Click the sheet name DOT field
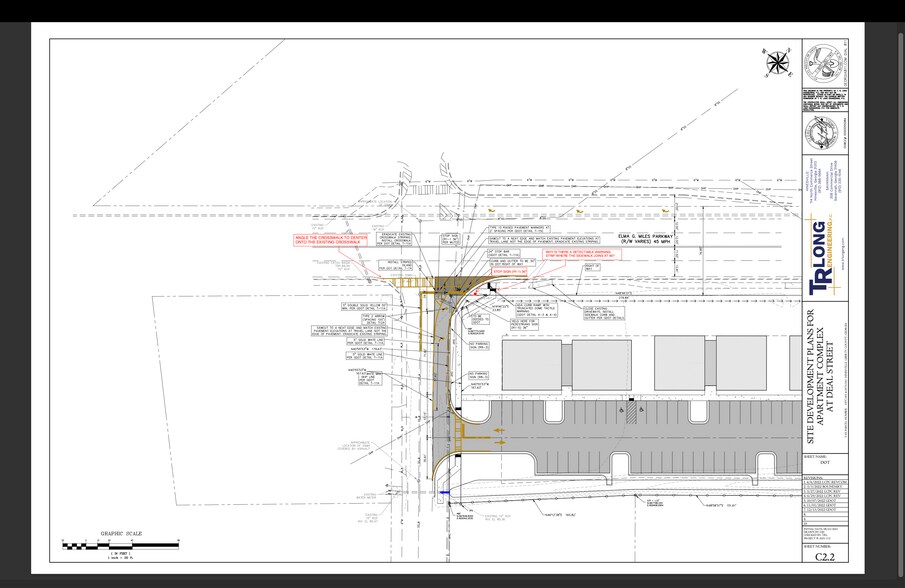Image resolution: width=905 pixels, height=588 pixels. pyautogui.click(x=824, y=463)
